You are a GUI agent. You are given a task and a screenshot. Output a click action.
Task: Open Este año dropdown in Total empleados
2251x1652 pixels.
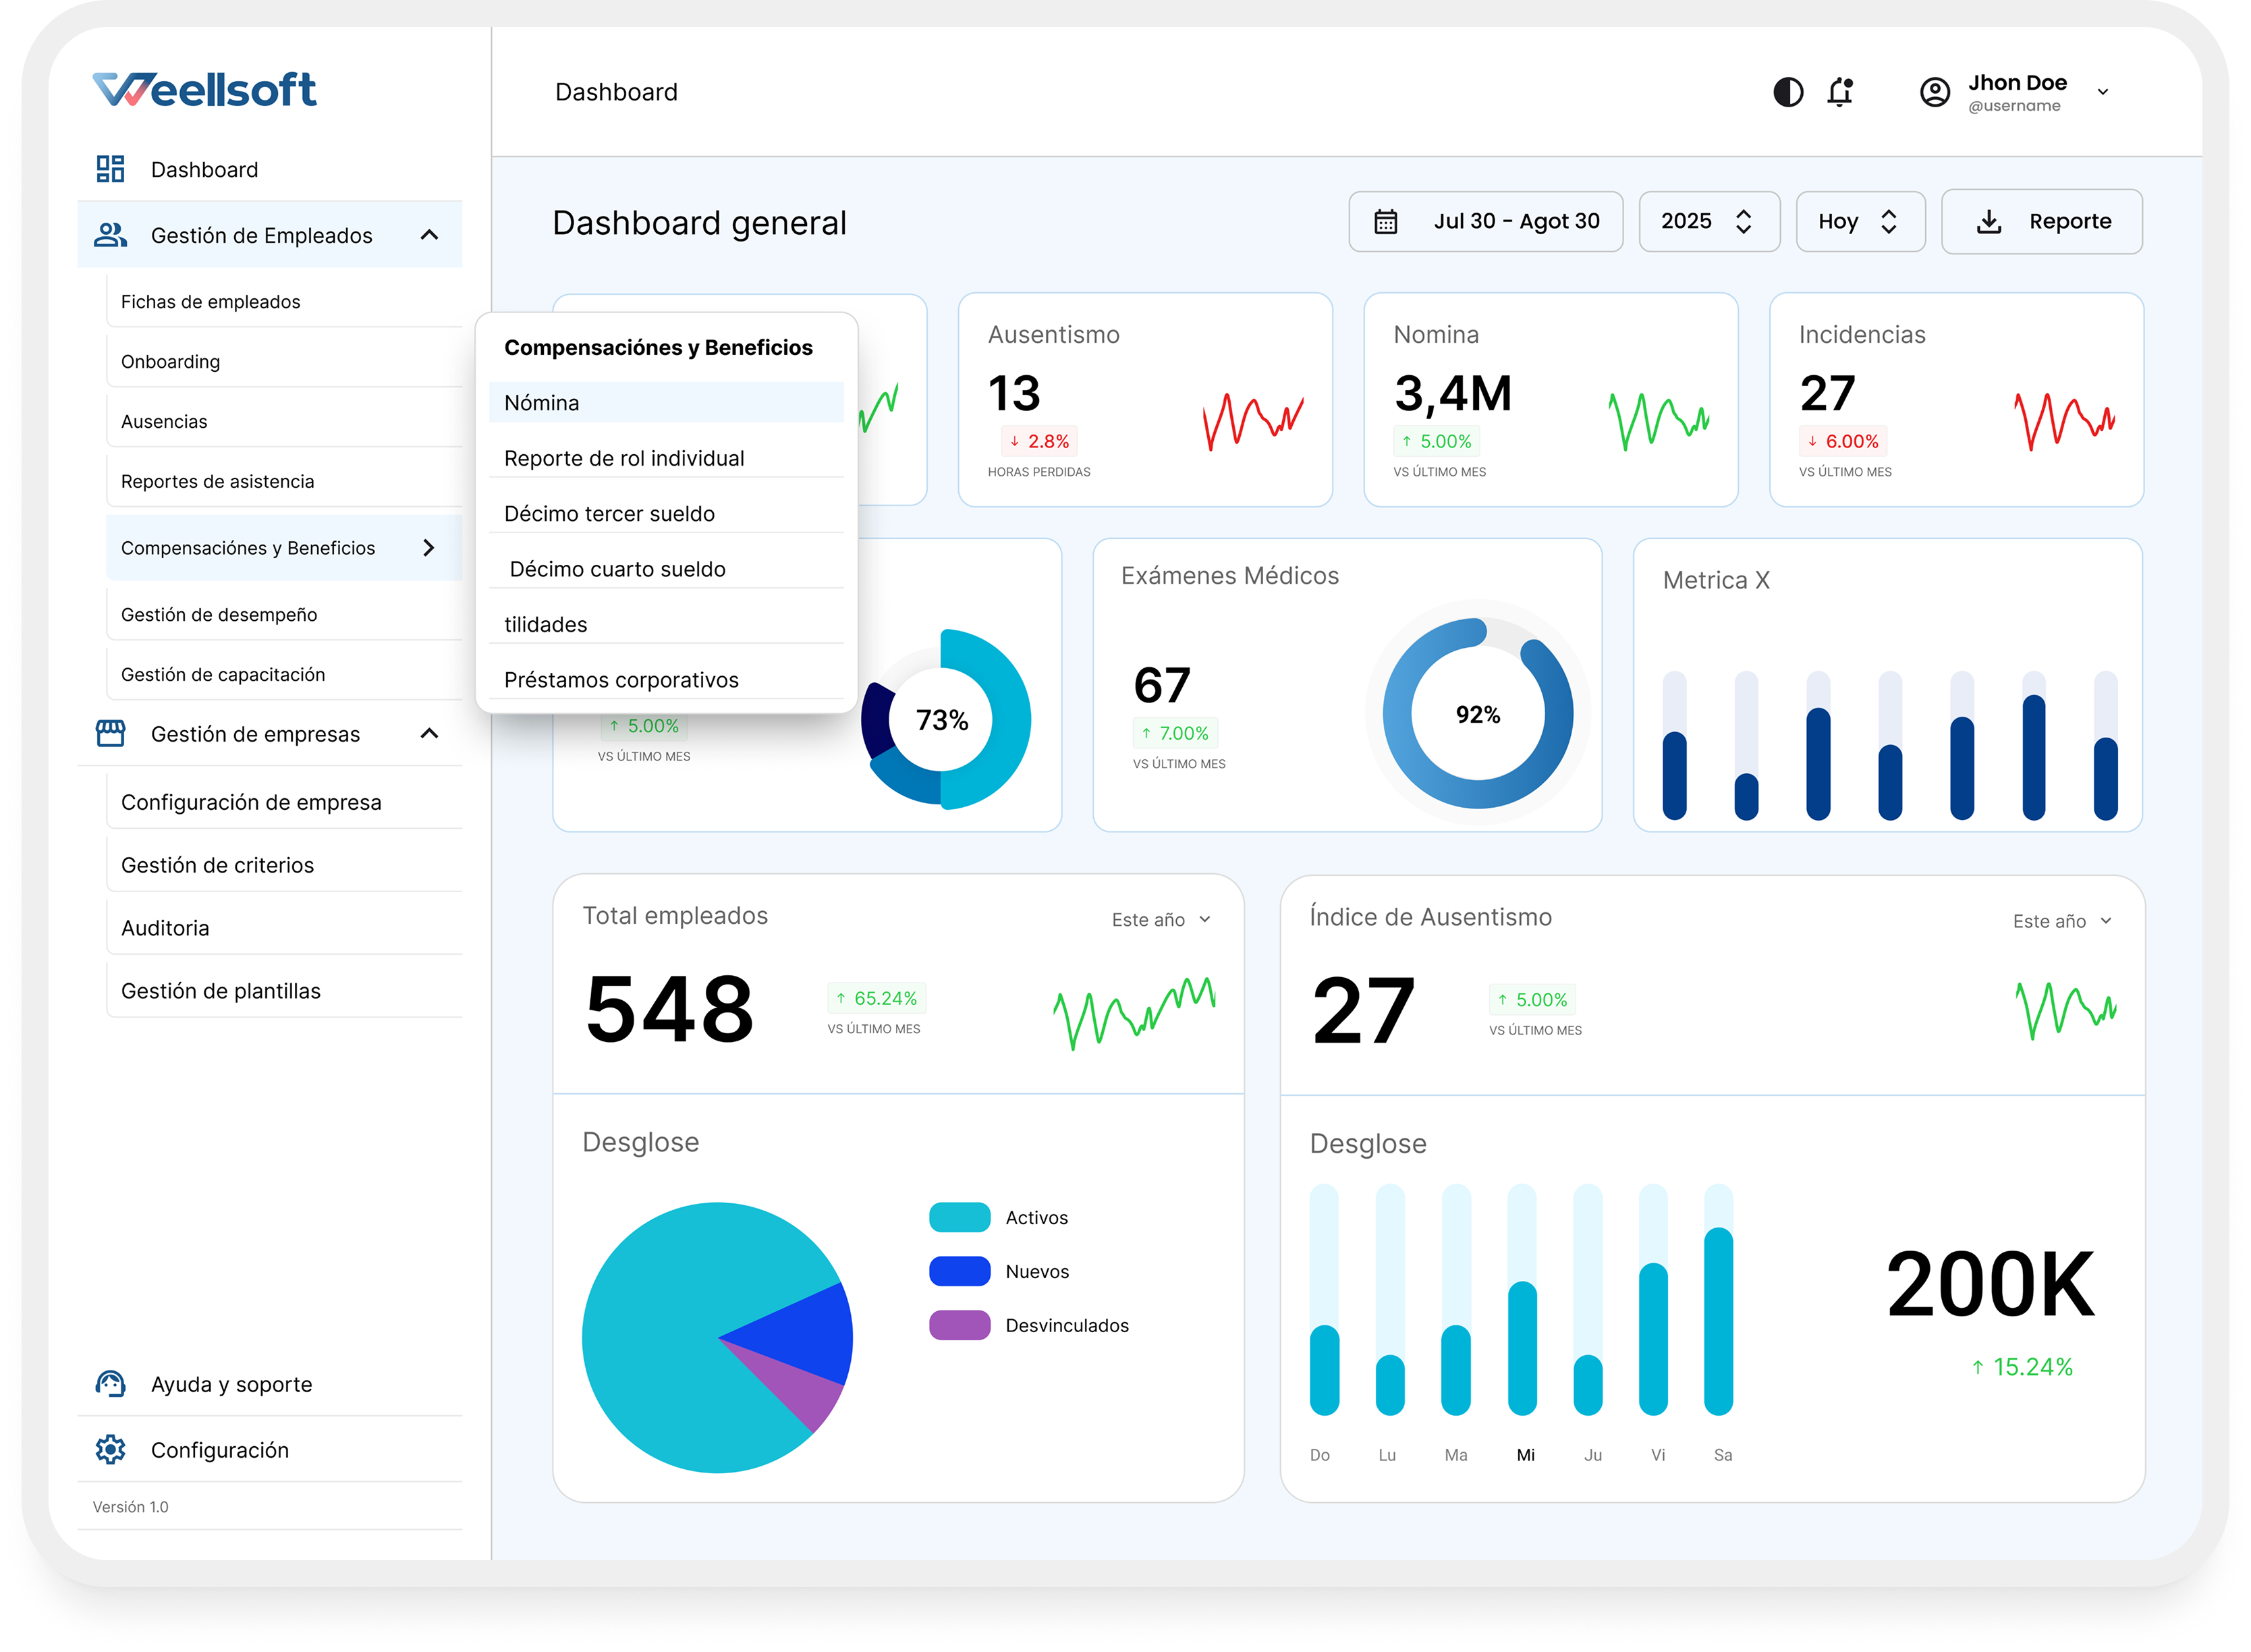(x=1161, y=919)
